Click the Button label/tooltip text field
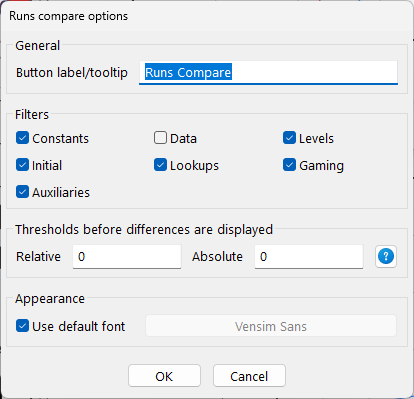This screenshot has height=399, width=414. click(x=268, y=72)
